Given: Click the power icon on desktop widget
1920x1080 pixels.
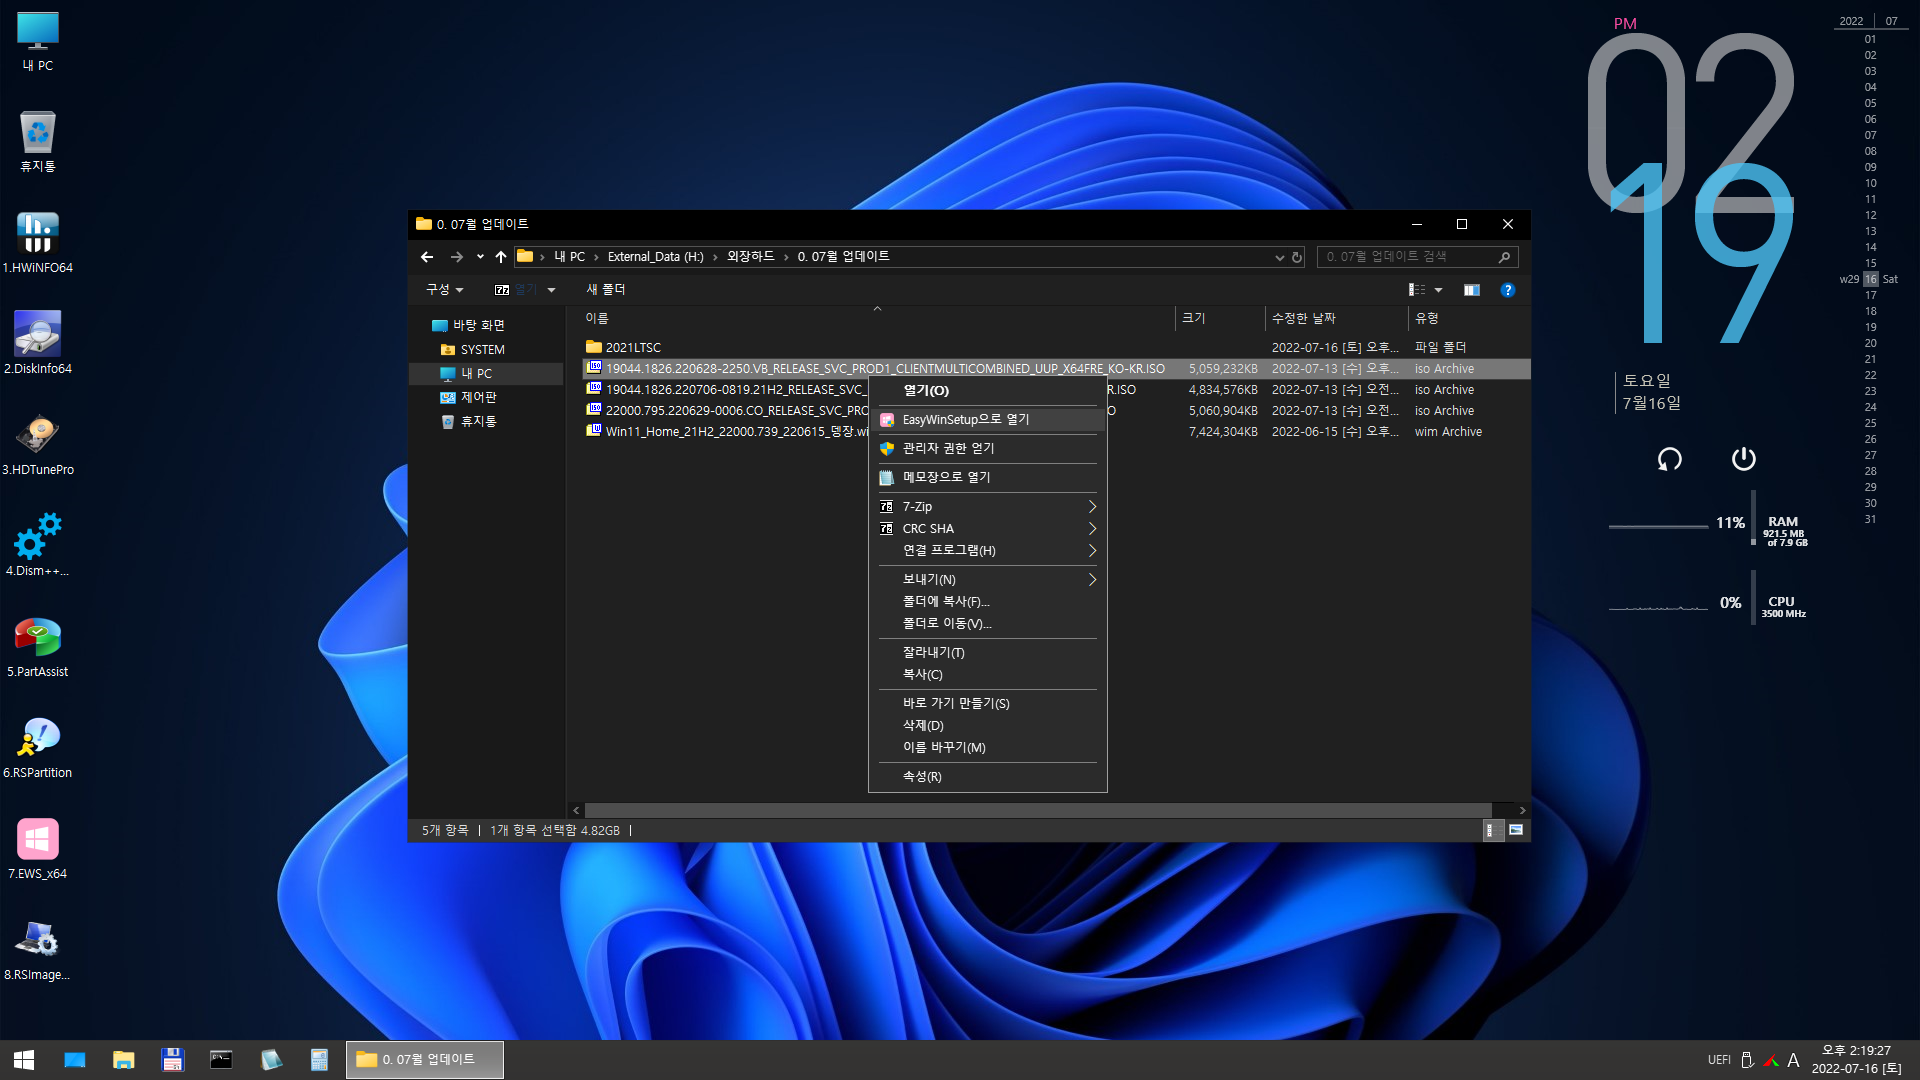Looking at the screenshot, I should click(x=1744, y=459).
